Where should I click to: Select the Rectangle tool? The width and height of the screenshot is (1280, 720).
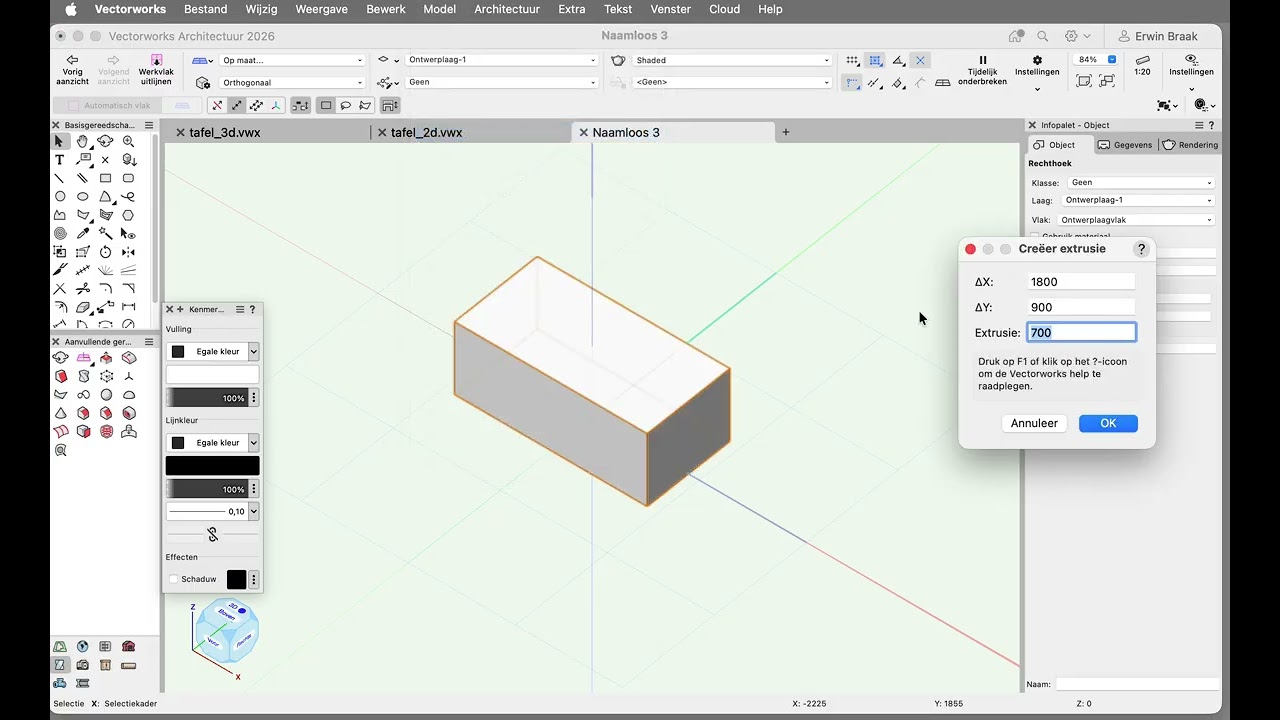[105, 178]
